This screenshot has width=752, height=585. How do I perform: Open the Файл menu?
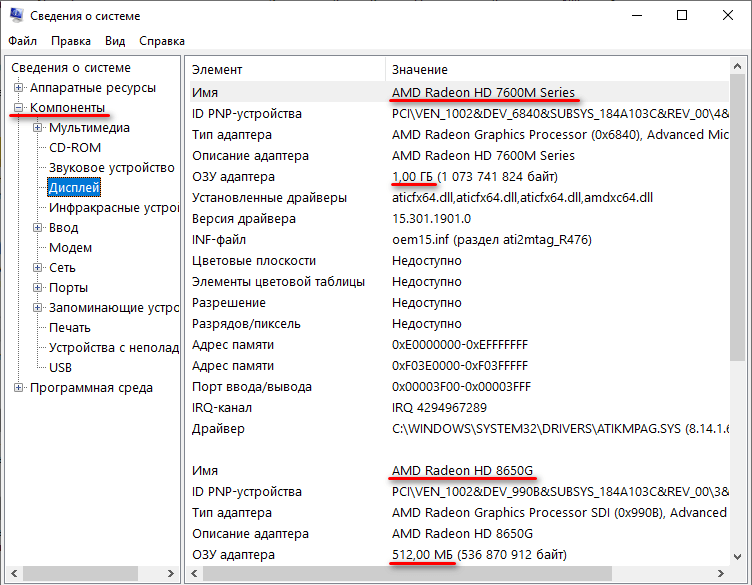[22, 41]
